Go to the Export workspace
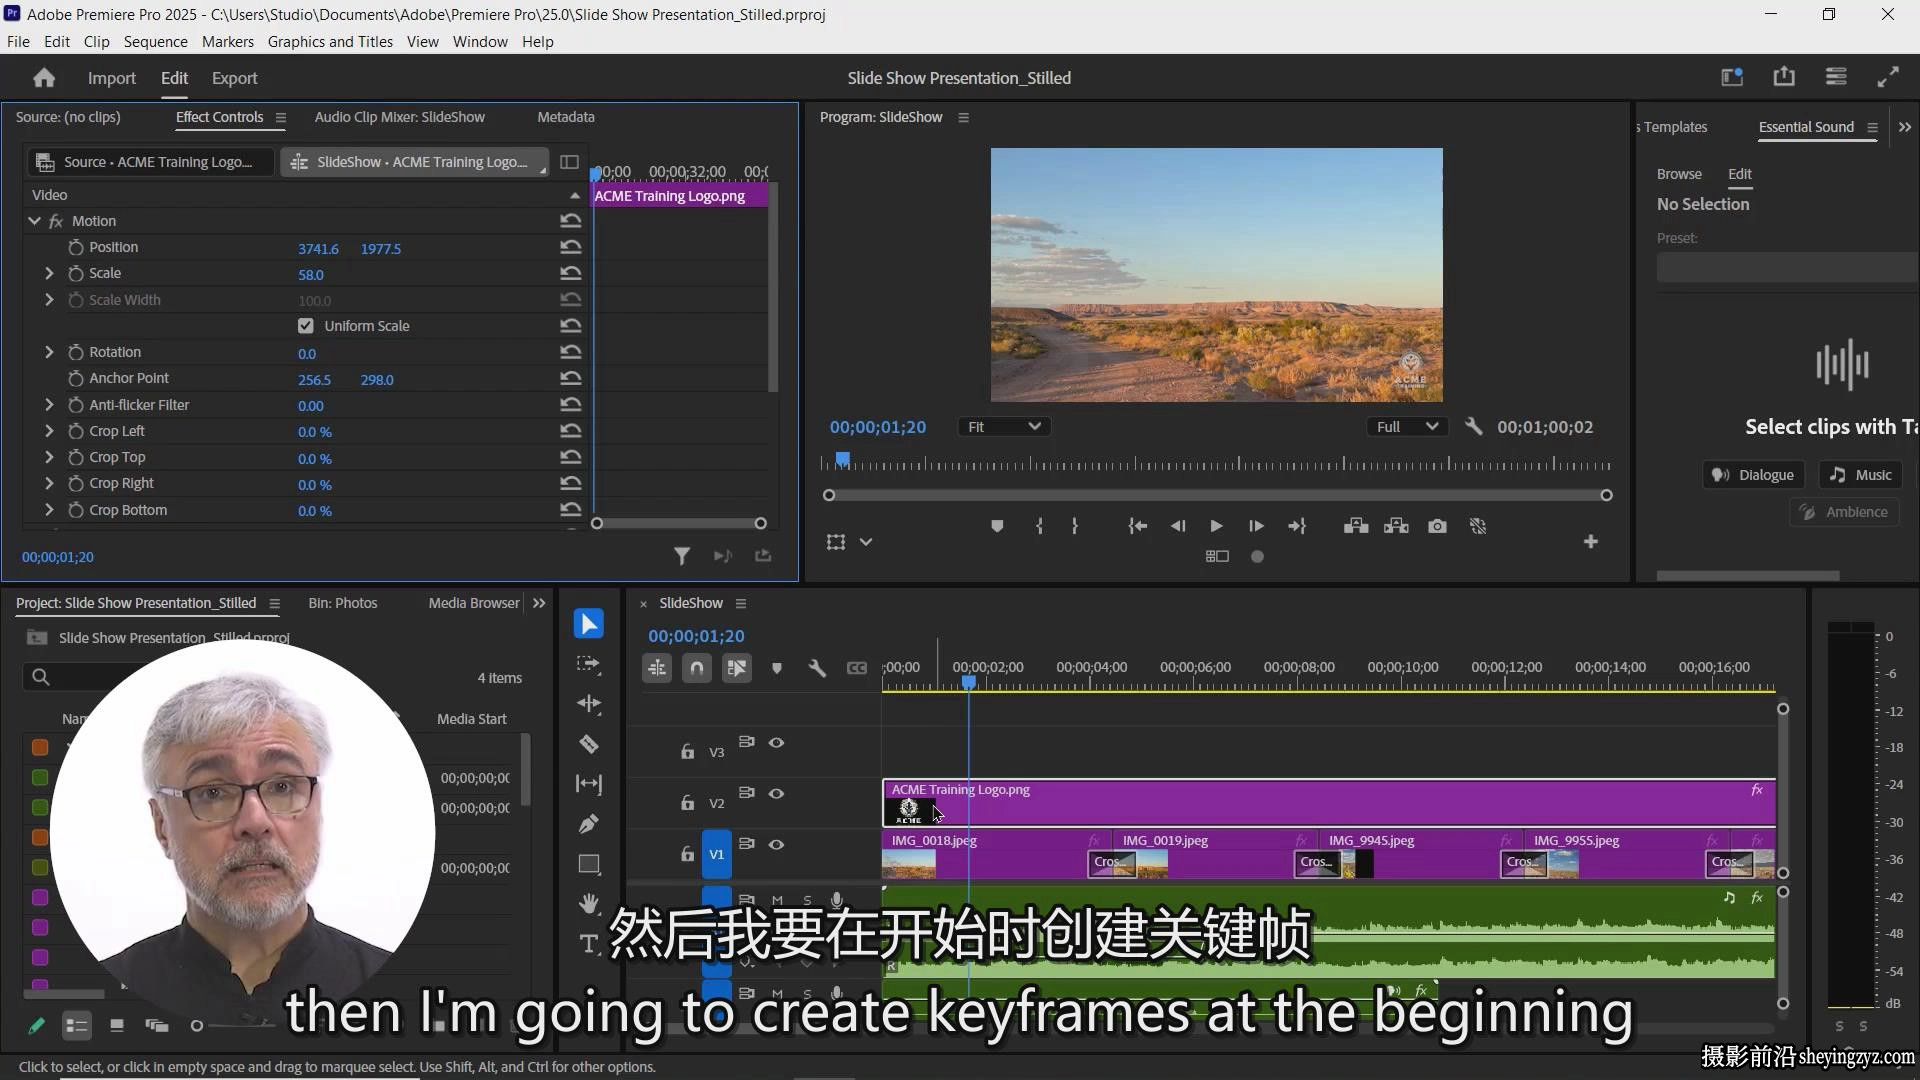 [x=234, y=78]
